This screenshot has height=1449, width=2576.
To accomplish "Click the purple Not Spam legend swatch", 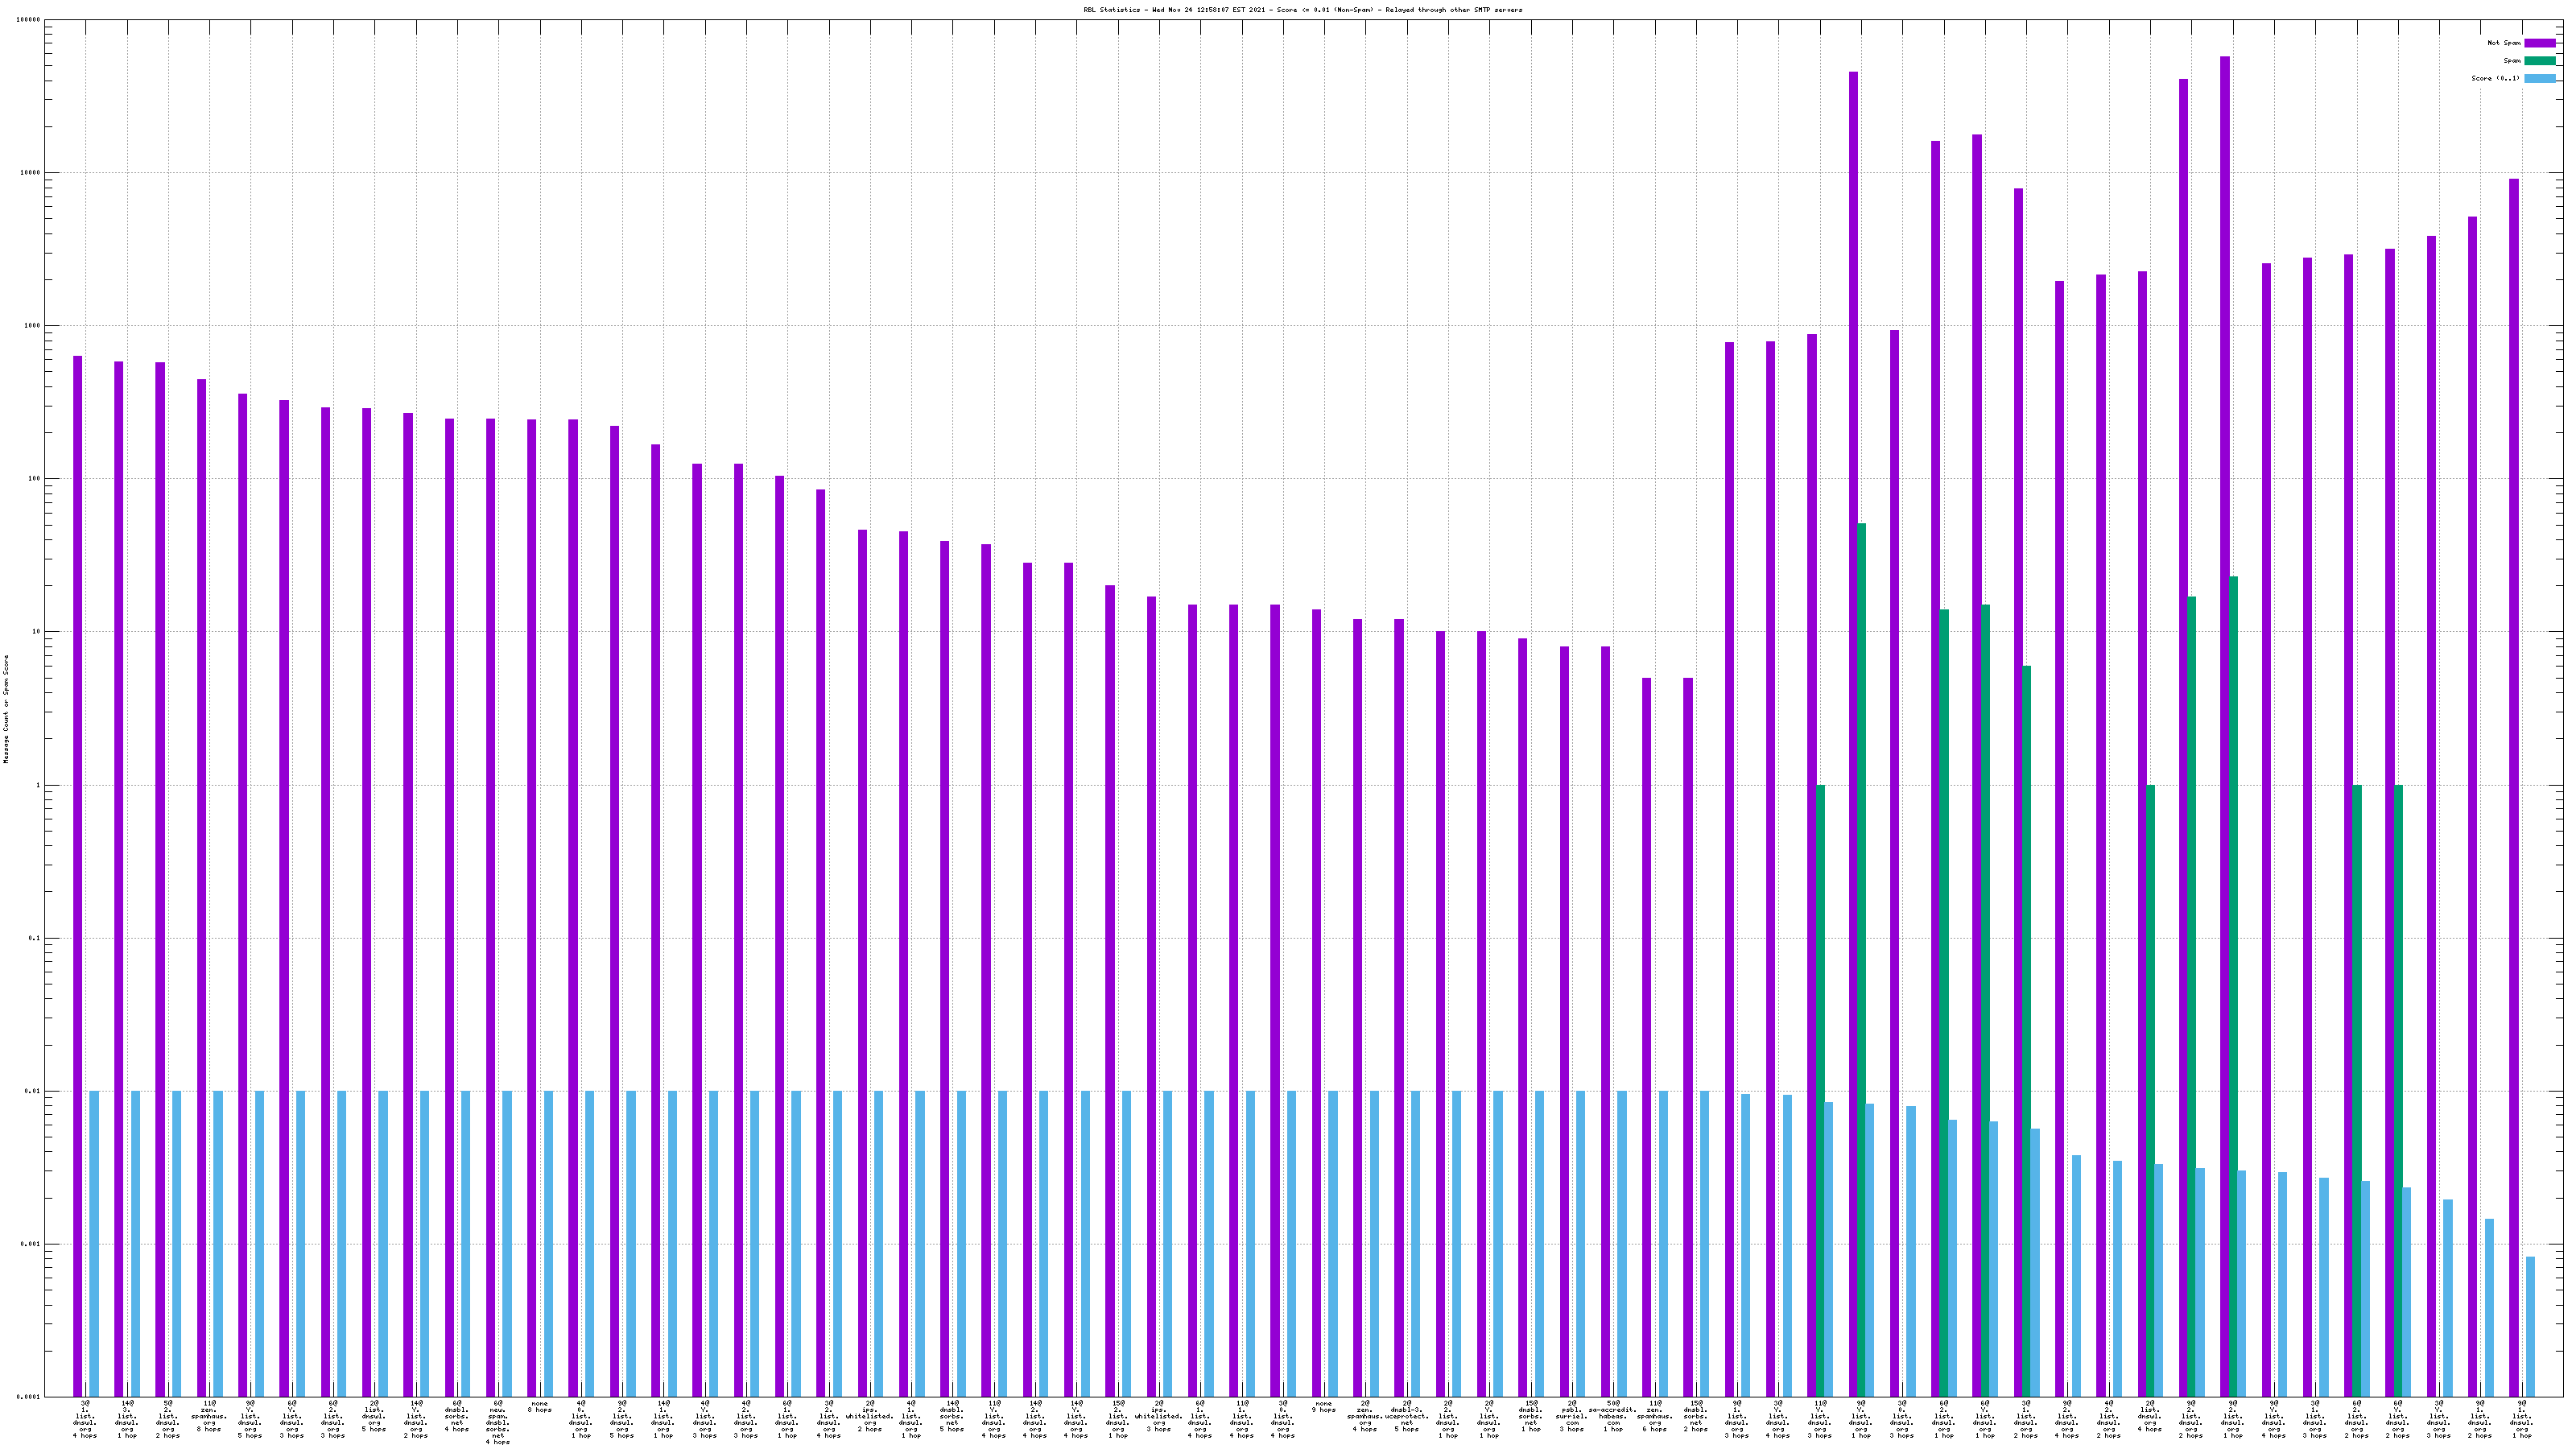I will point(2539,43).
